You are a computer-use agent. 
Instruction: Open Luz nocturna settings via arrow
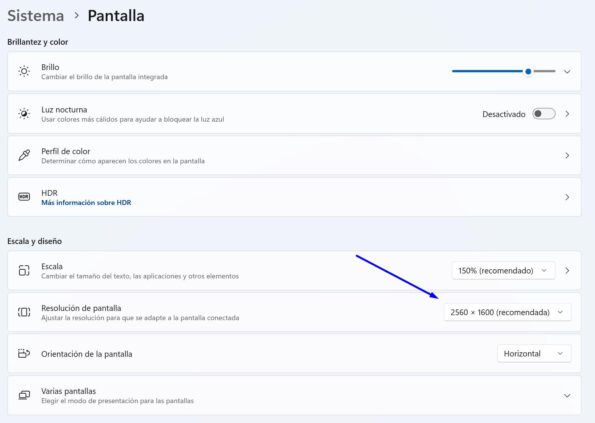pos(567,114)
